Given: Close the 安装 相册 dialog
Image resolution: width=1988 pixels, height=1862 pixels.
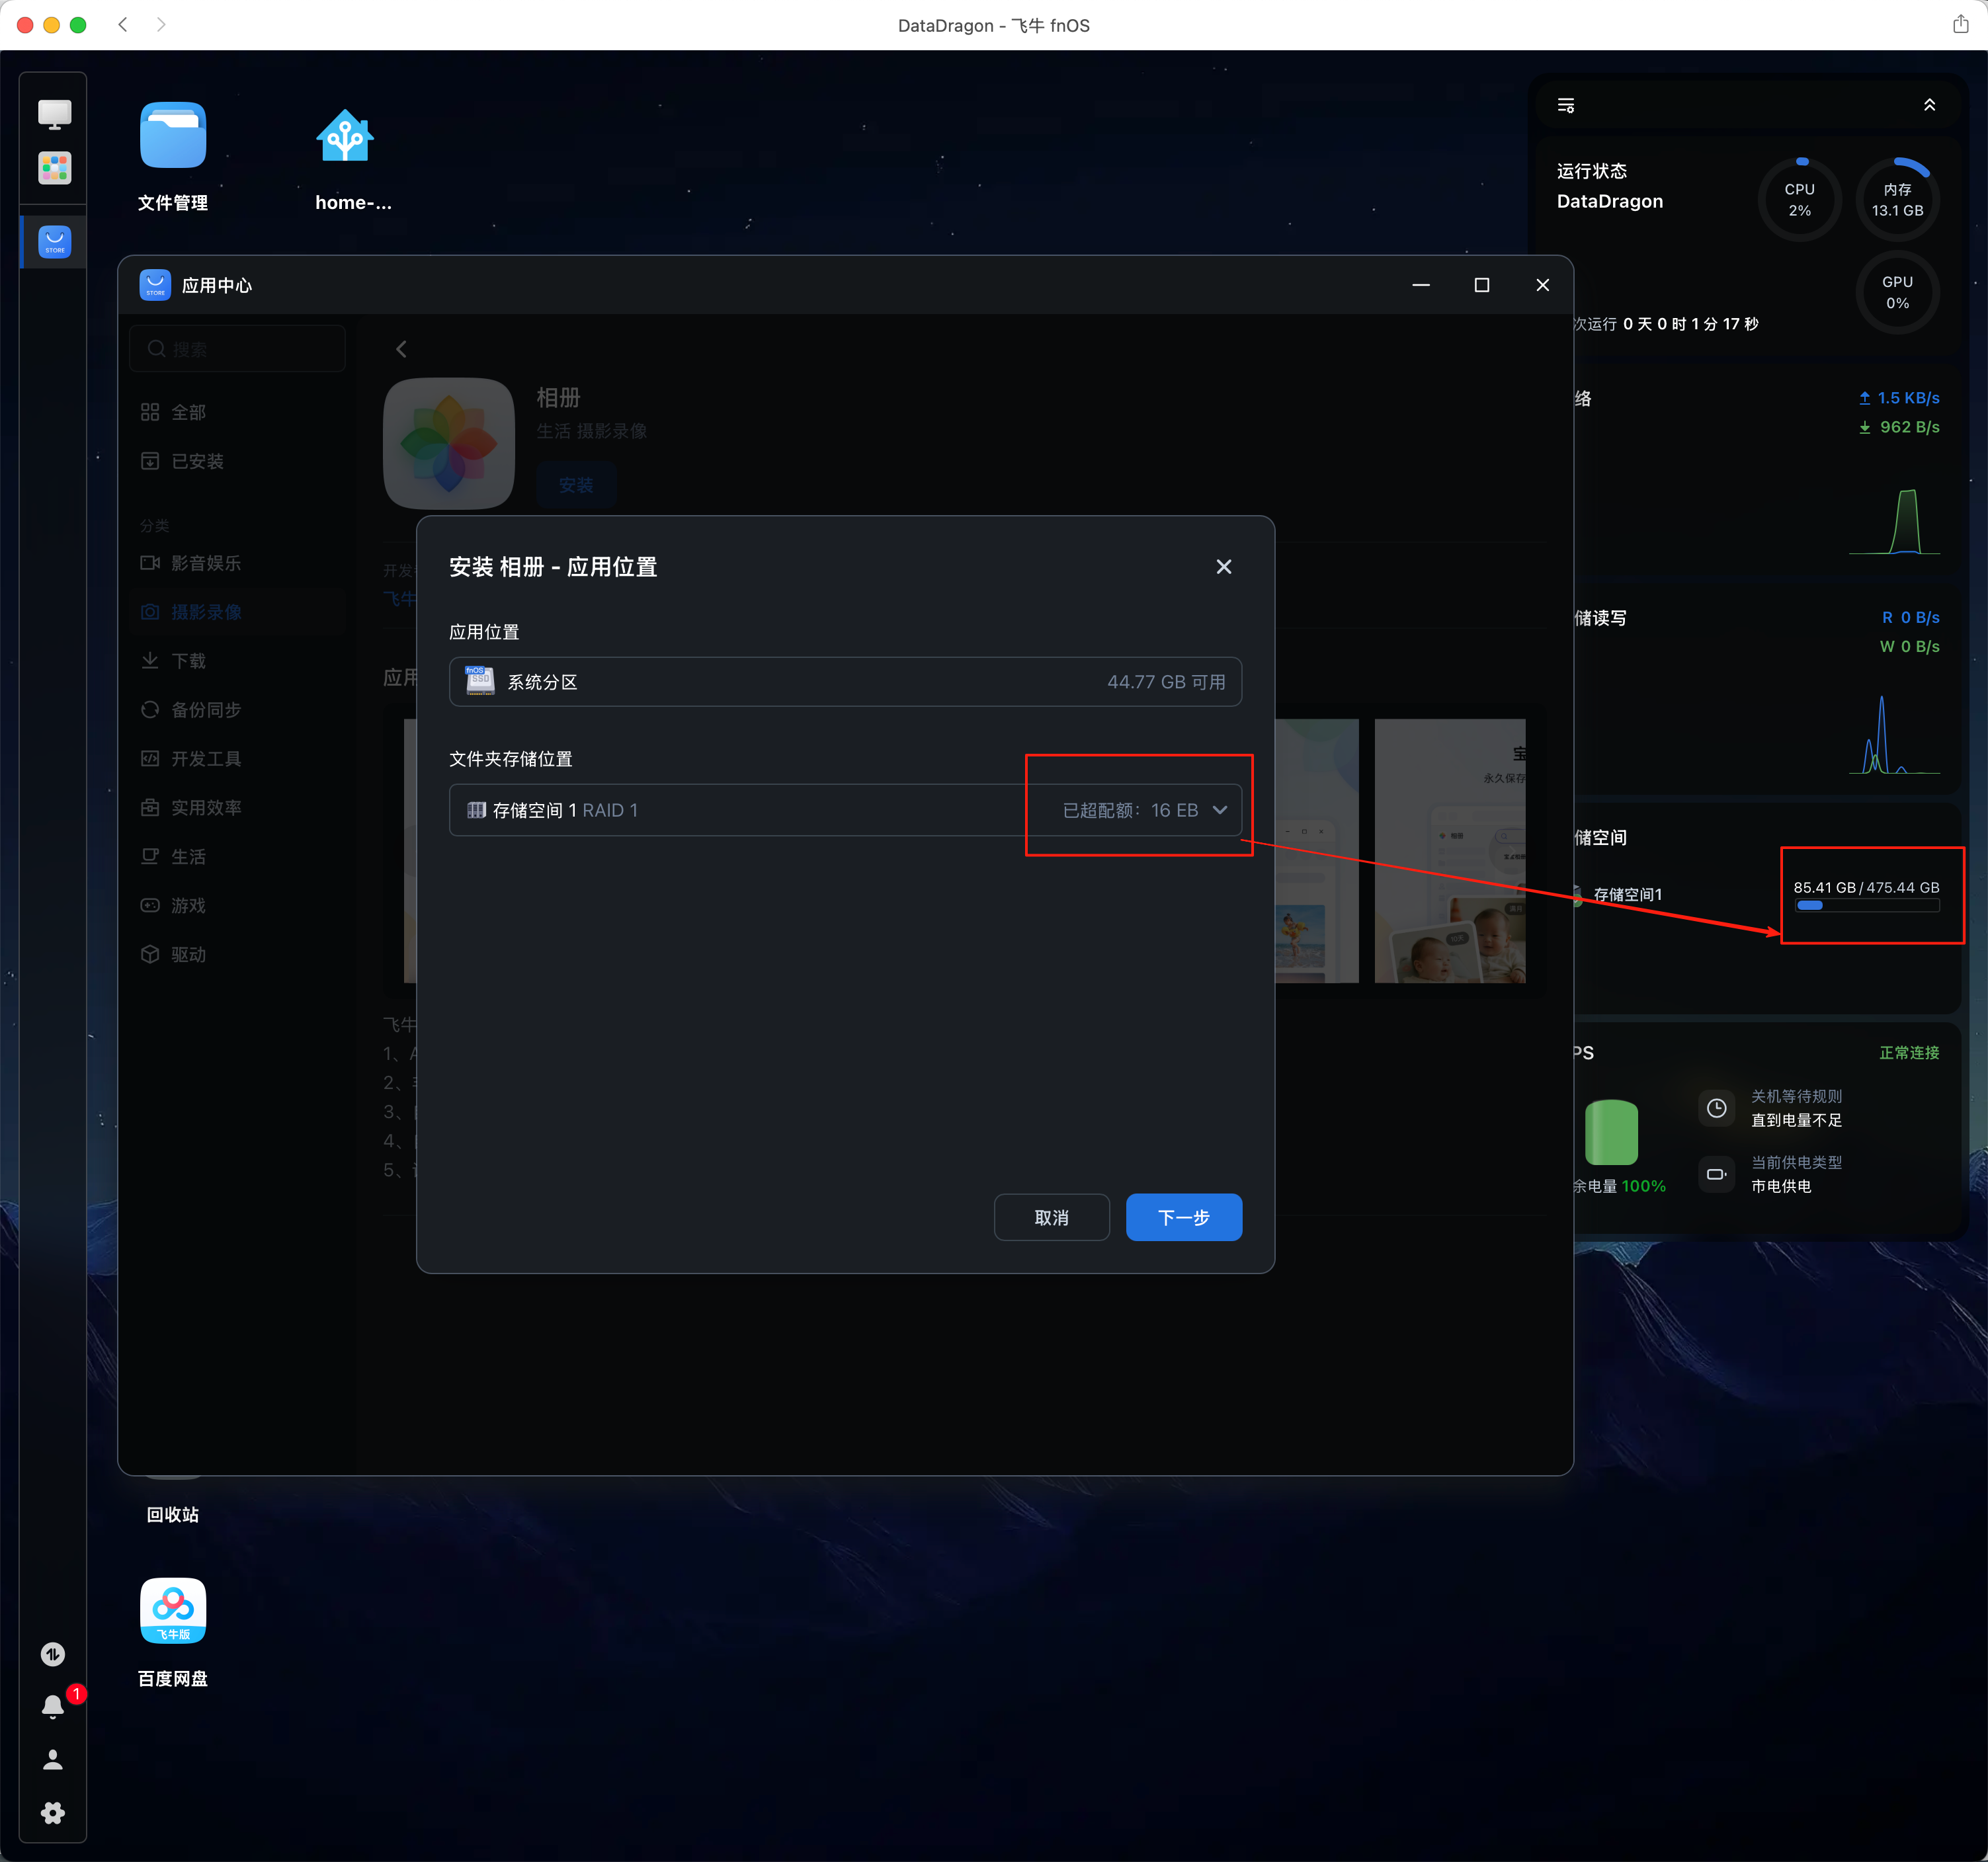Looking at the screenshot, I should pos(1223,567).
